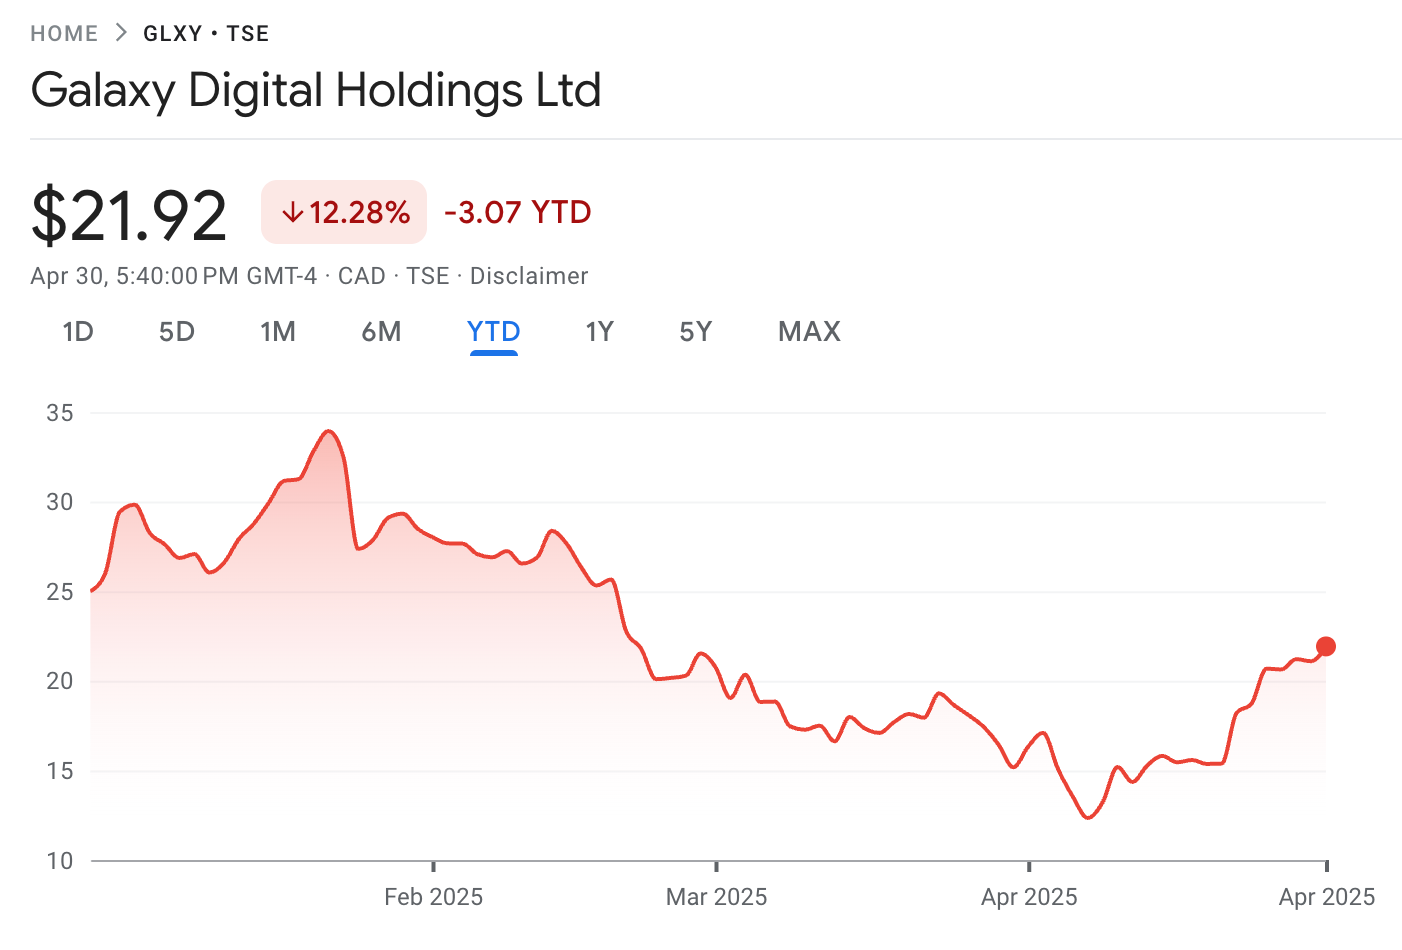The width and height of the screenshot is (1402, 950).
Task: Open the Disclaimer link
Action: tap(529, 276)
